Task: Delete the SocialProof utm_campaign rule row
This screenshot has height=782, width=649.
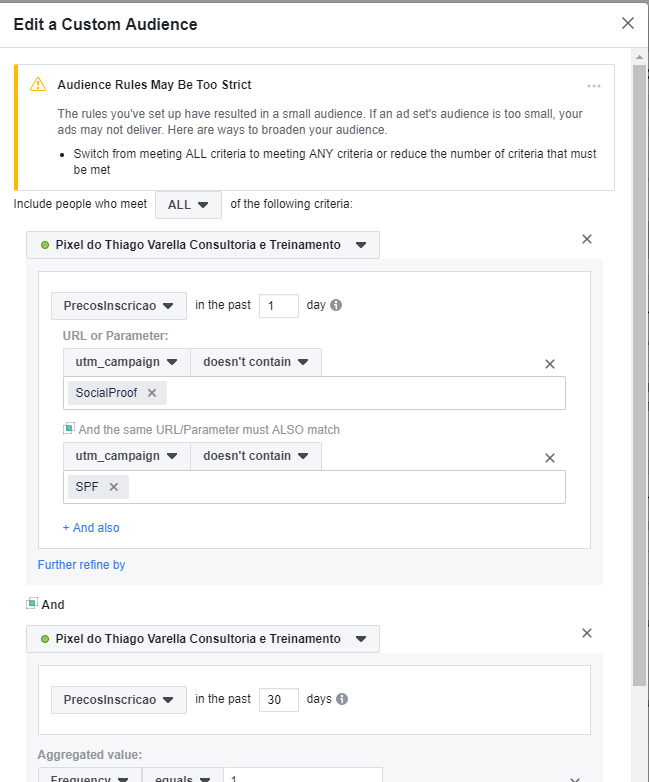Action: point(549,364)
